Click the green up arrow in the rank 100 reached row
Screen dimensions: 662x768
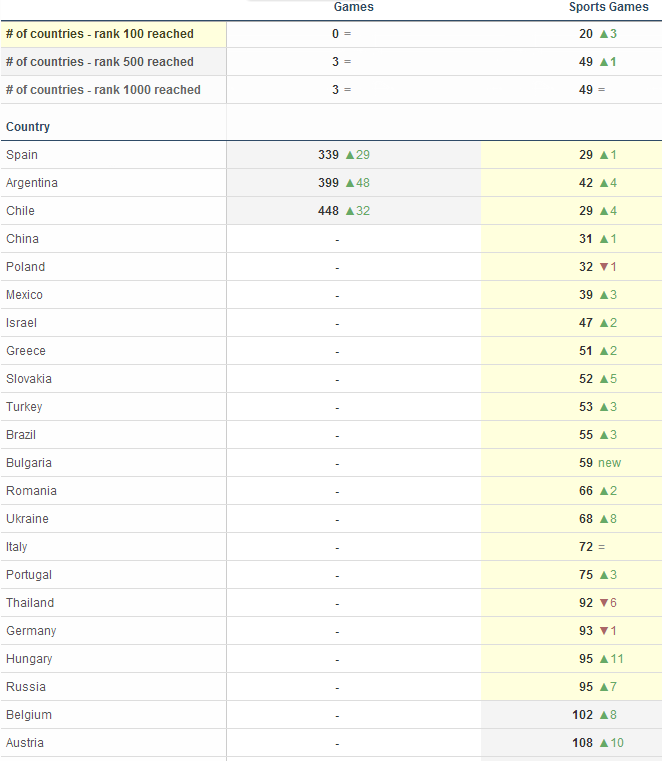click(x=604, y=34)
